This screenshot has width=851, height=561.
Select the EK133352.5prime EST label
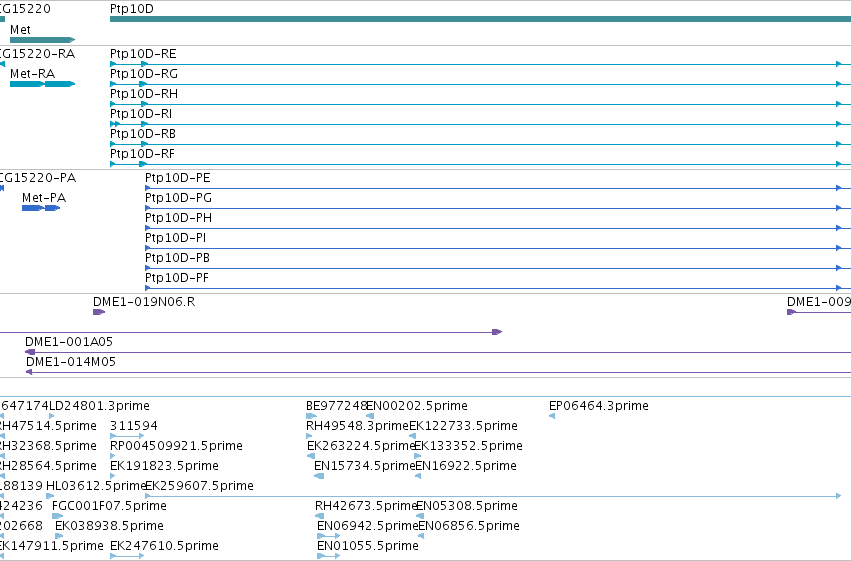(x=468, y=447)
